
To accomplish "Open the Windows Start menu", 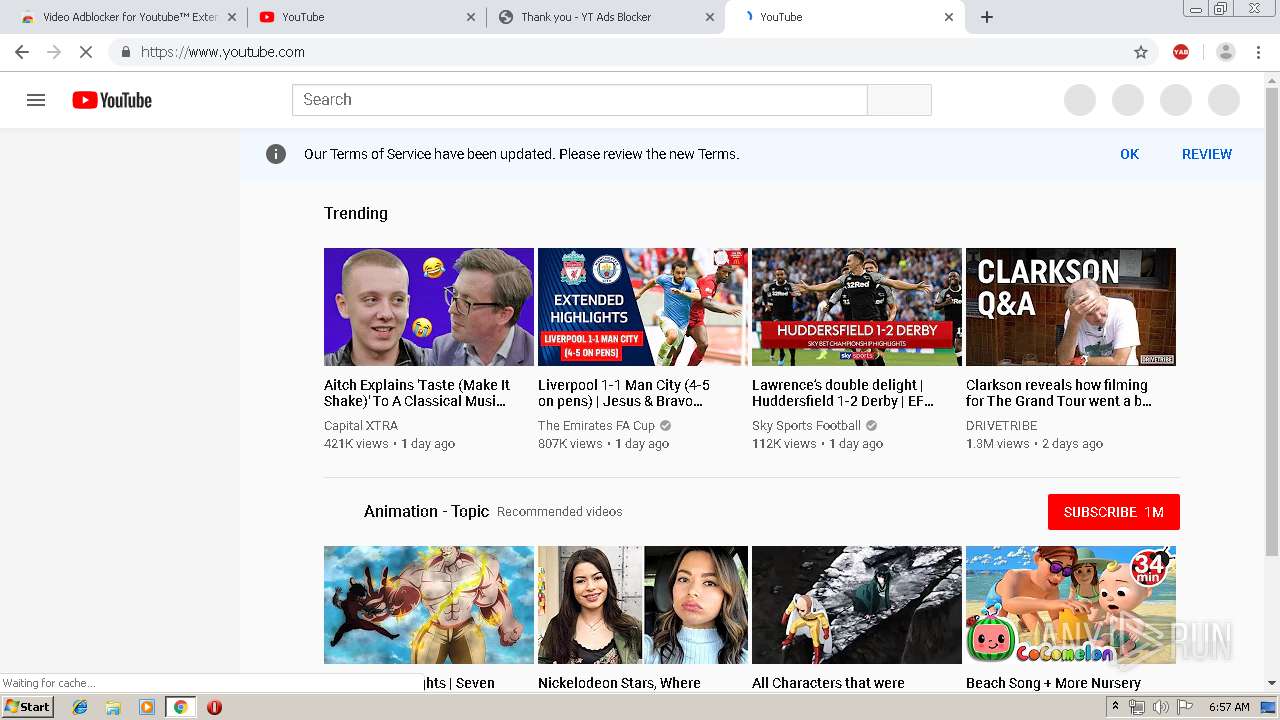I will 28,707.
